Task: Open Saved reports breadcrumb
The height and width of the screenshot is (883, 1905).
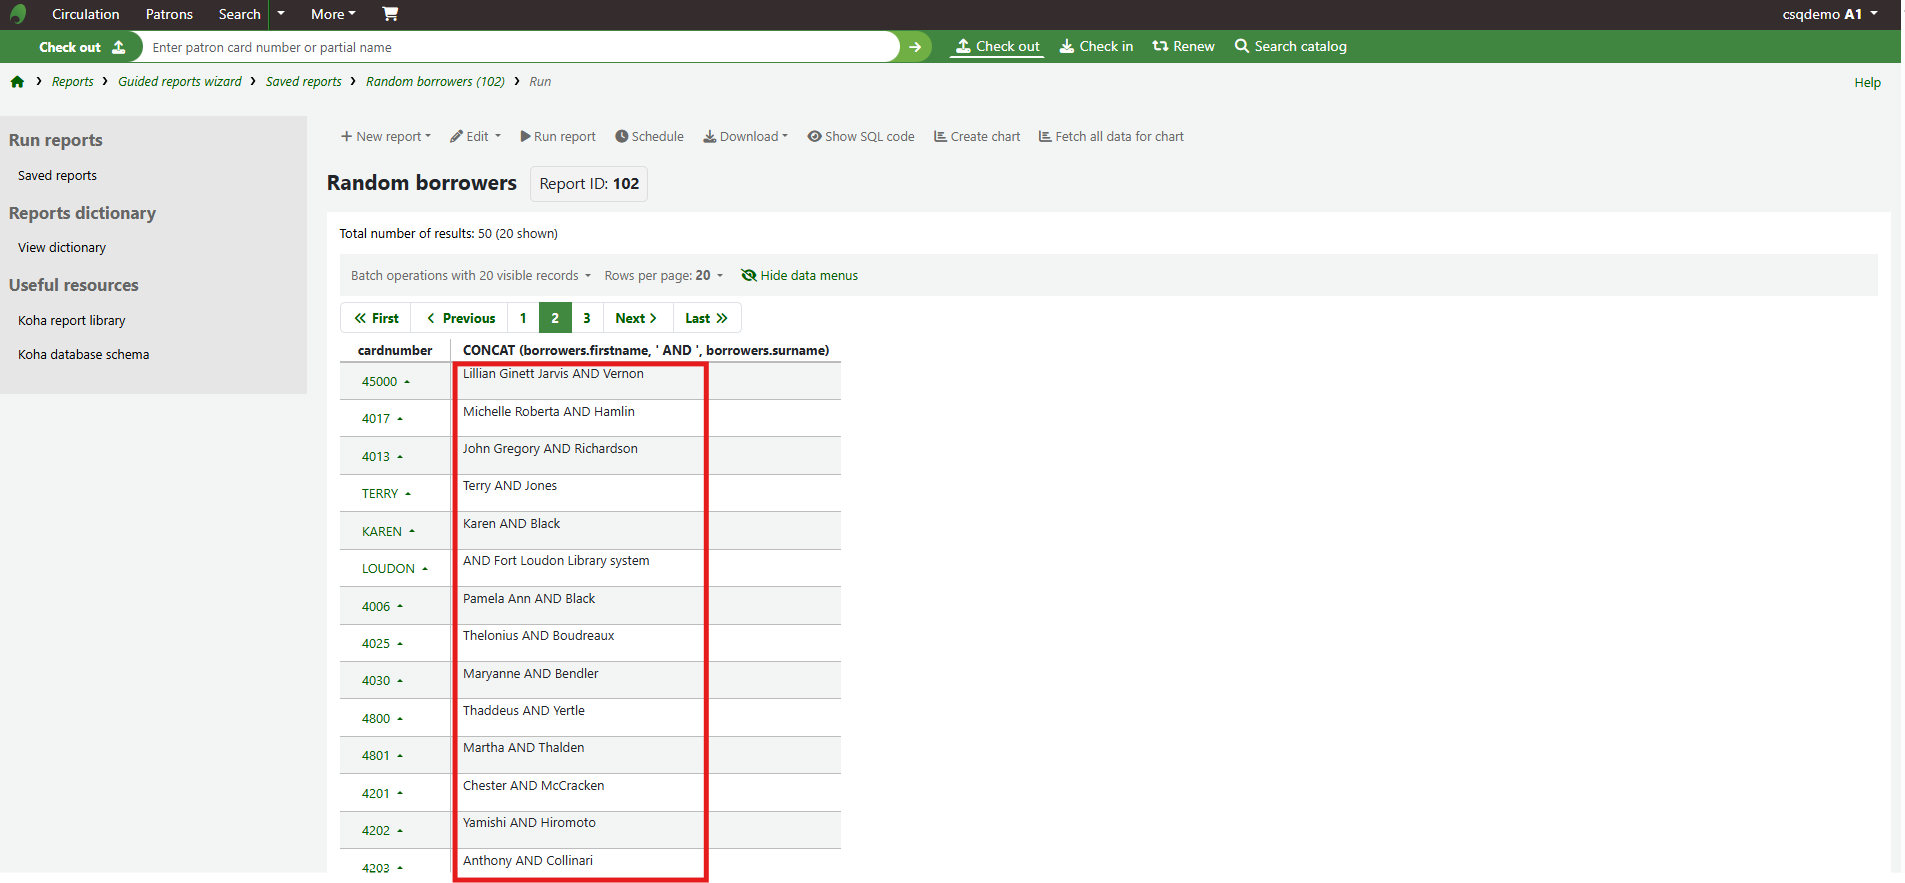Action: (303, 82)
